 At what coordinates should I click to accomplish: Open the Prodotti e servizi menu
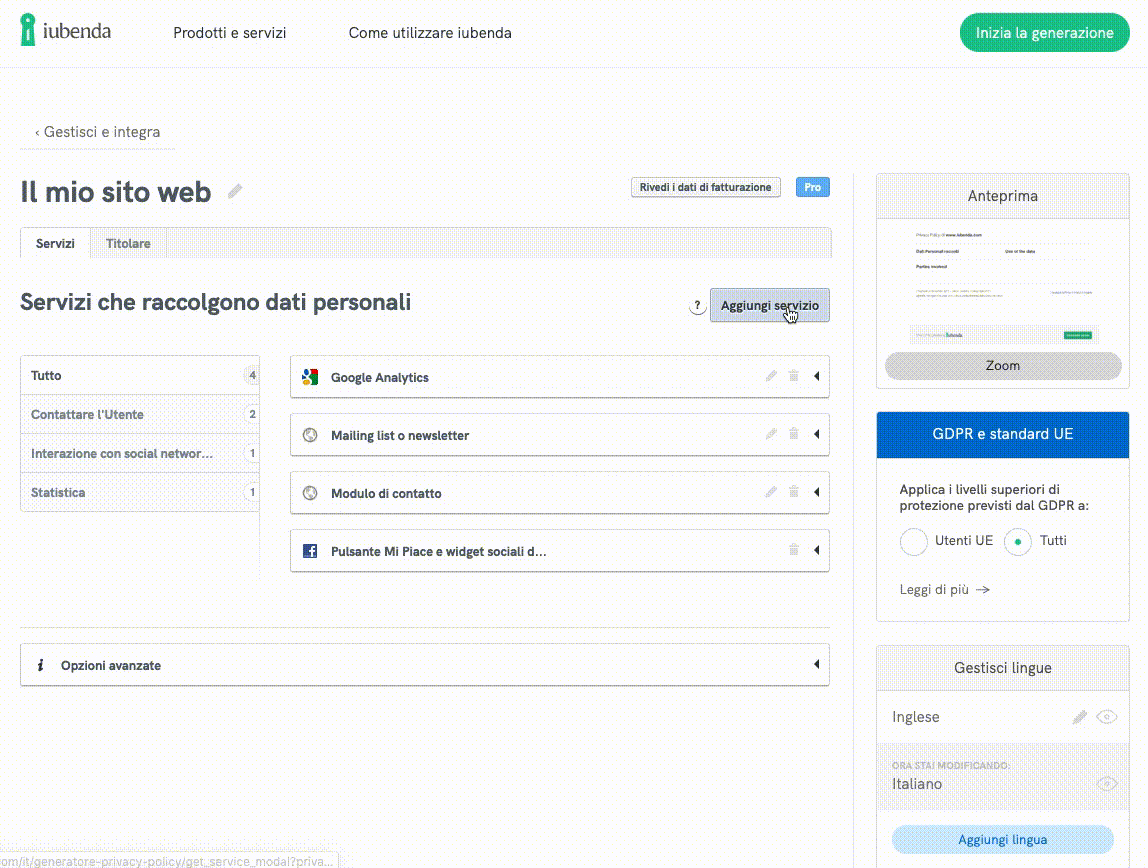pos(230,33)
